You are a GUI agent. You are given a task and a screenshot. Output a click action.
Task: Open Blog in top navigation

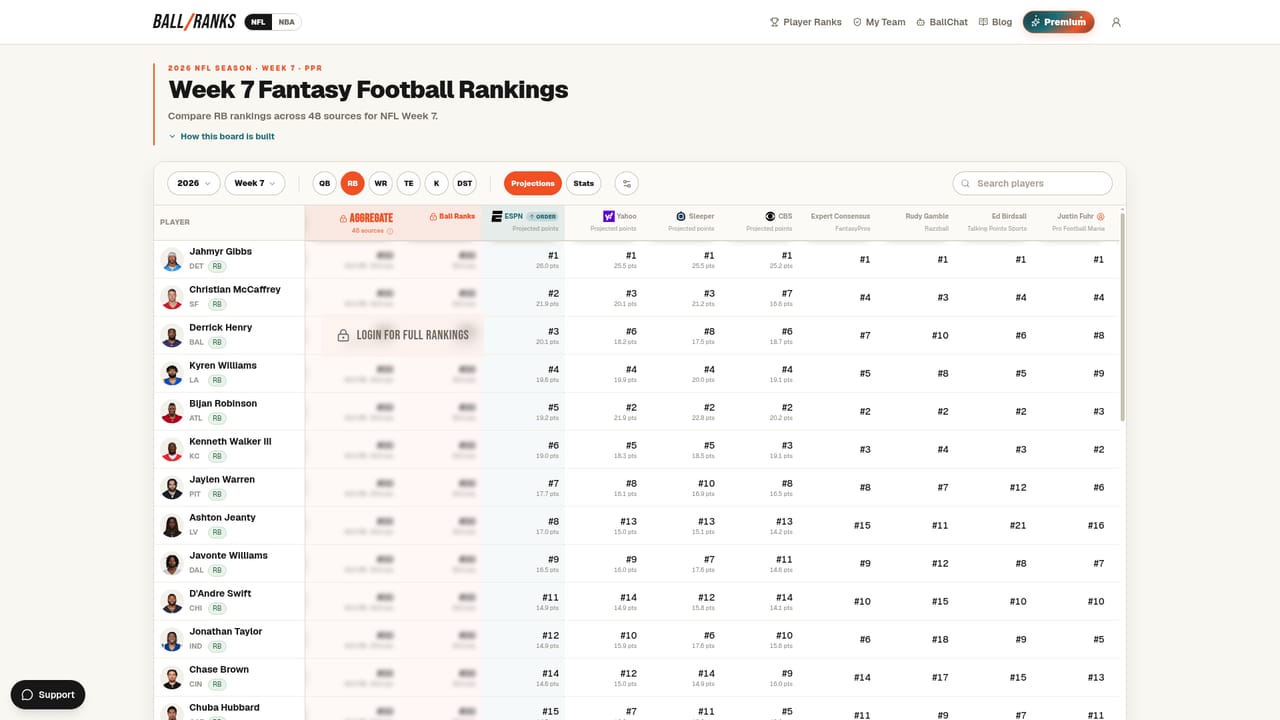(995, 22)
